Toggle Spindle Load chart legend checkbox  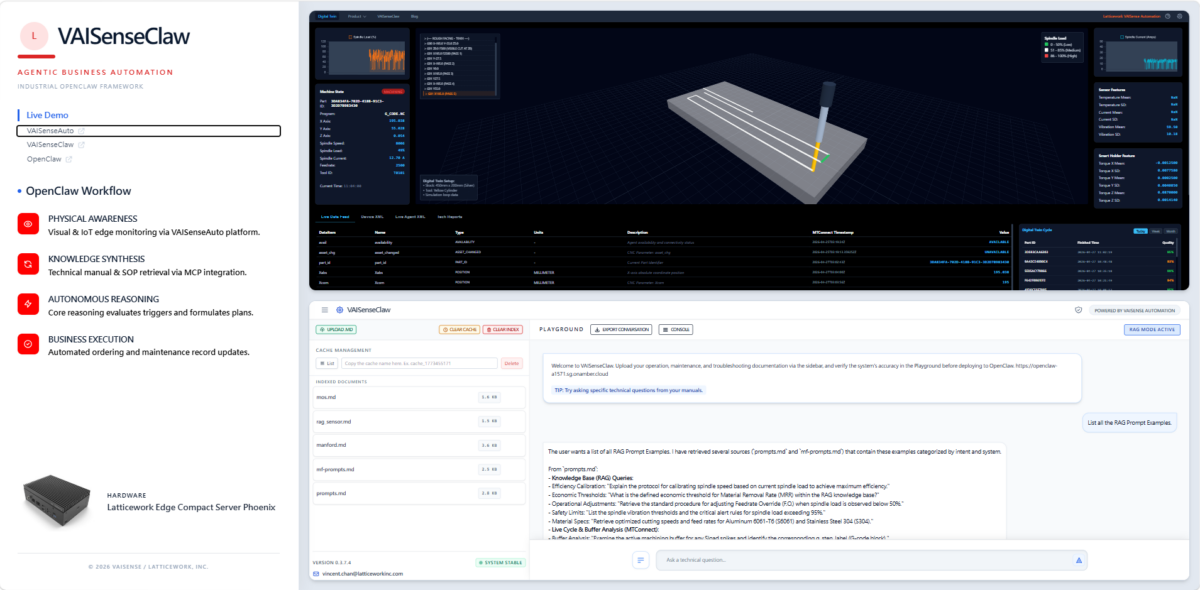point(350,36)
